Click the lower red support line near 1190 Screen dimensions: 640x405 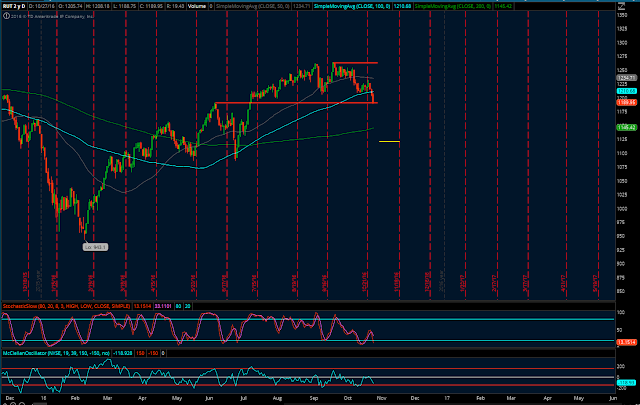[x=296, y=103]
